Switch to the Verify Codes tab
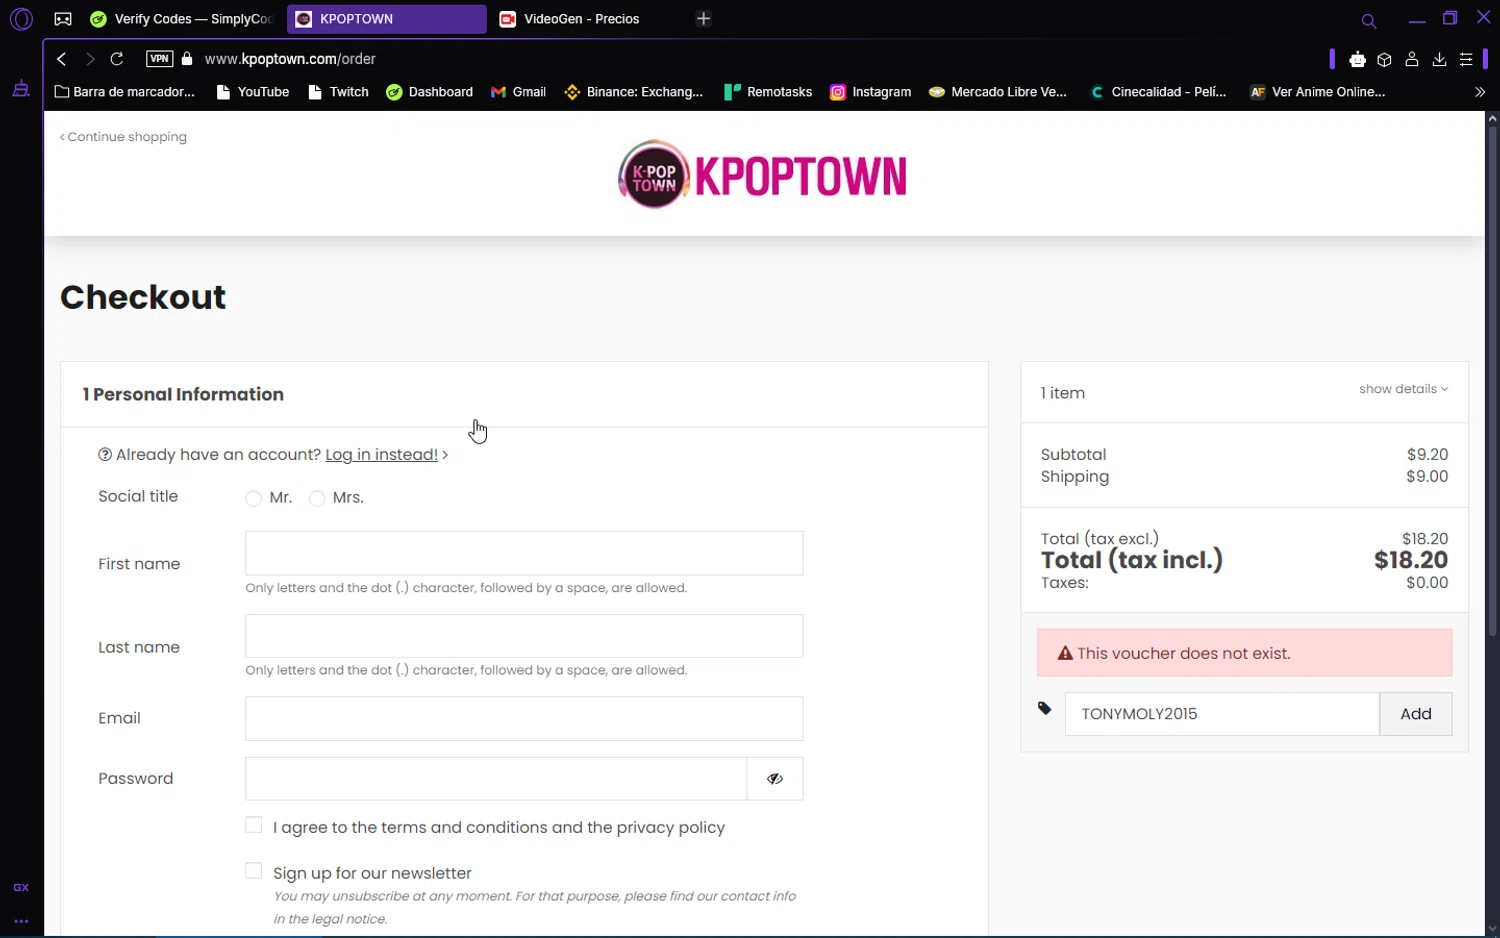 pos(182,19)
